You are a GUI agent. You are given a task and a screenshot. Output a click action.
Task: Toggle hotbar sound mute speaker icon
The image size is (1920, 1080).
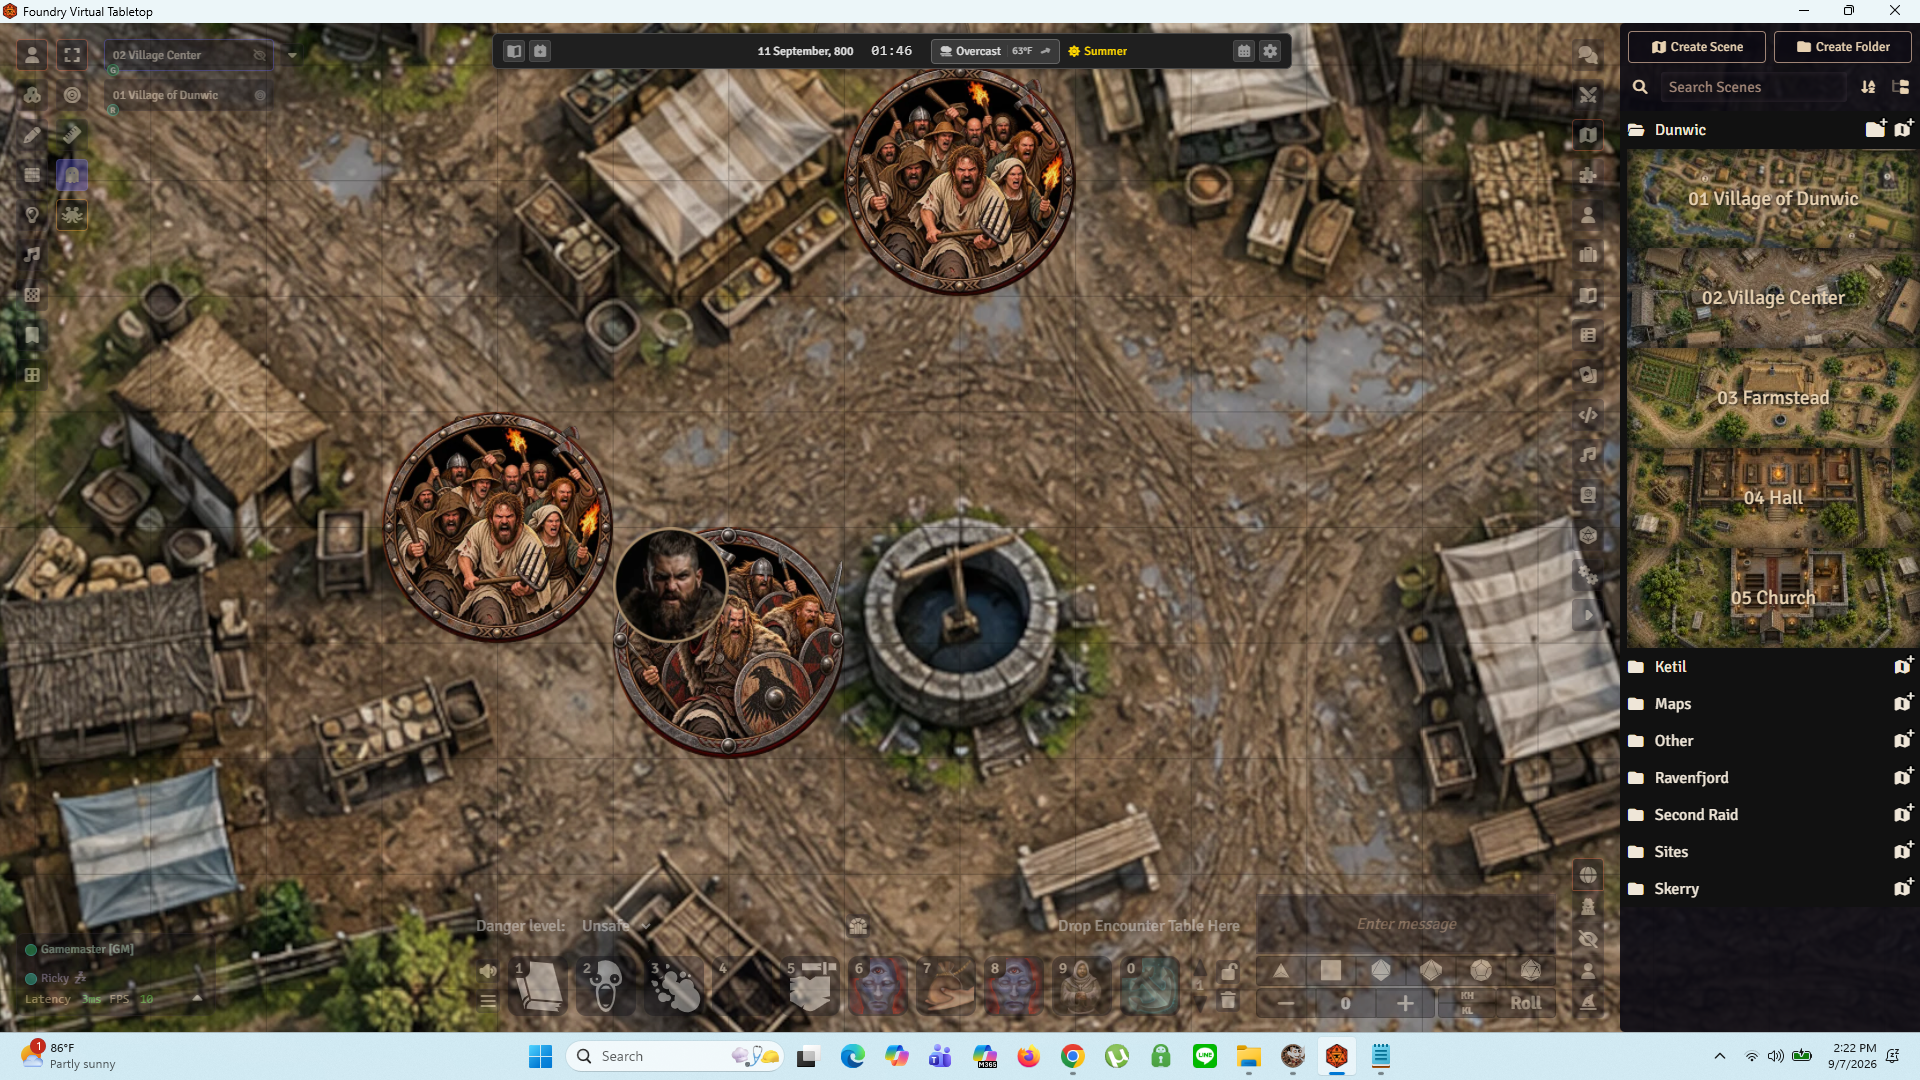[x=488, y=971]
